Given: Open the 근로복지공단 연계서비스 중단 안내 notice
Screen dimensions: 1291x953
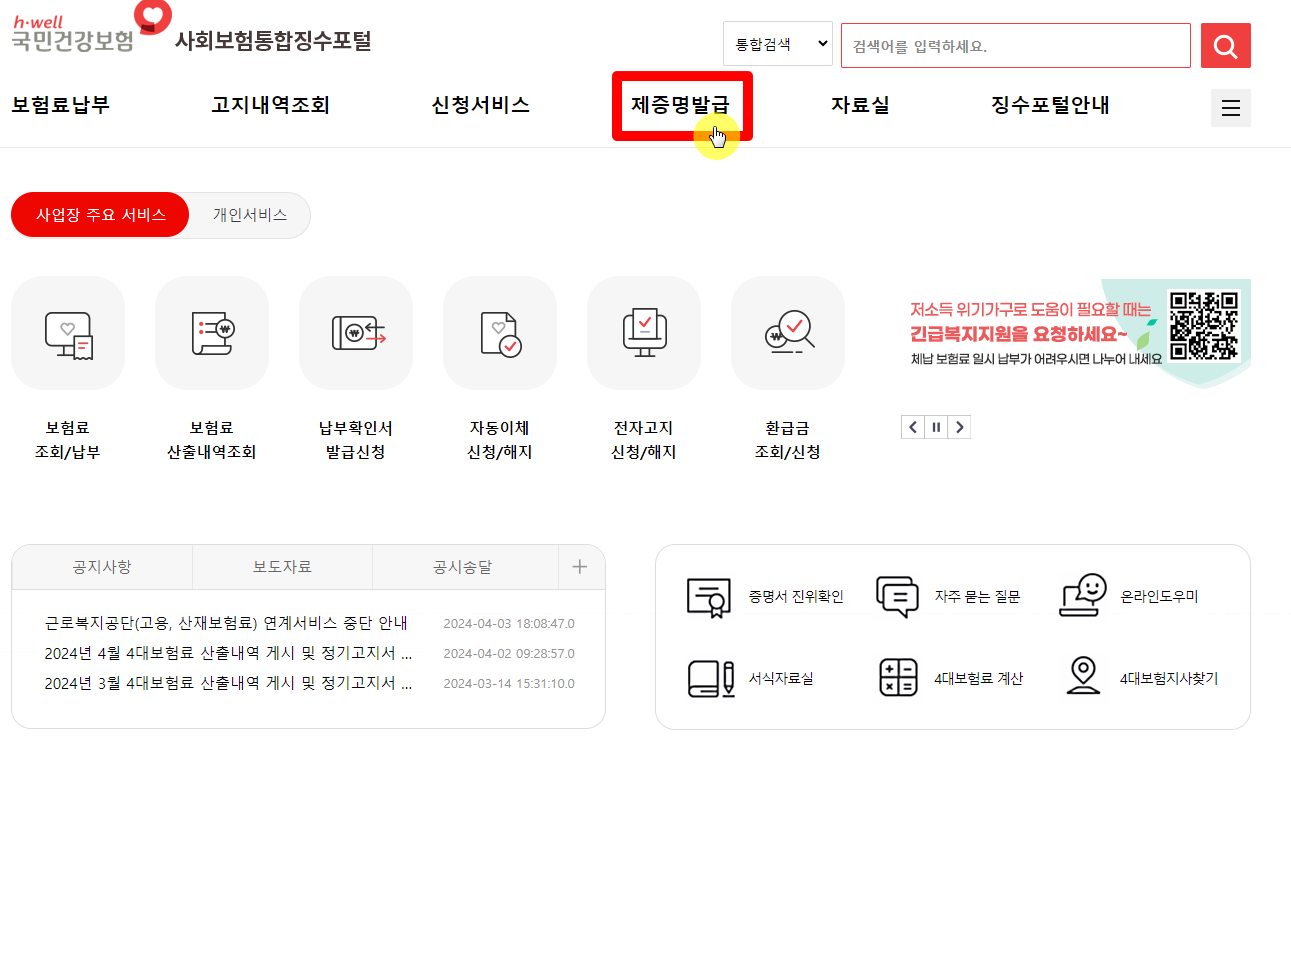Looking at the screenshot, I should 222,622.
